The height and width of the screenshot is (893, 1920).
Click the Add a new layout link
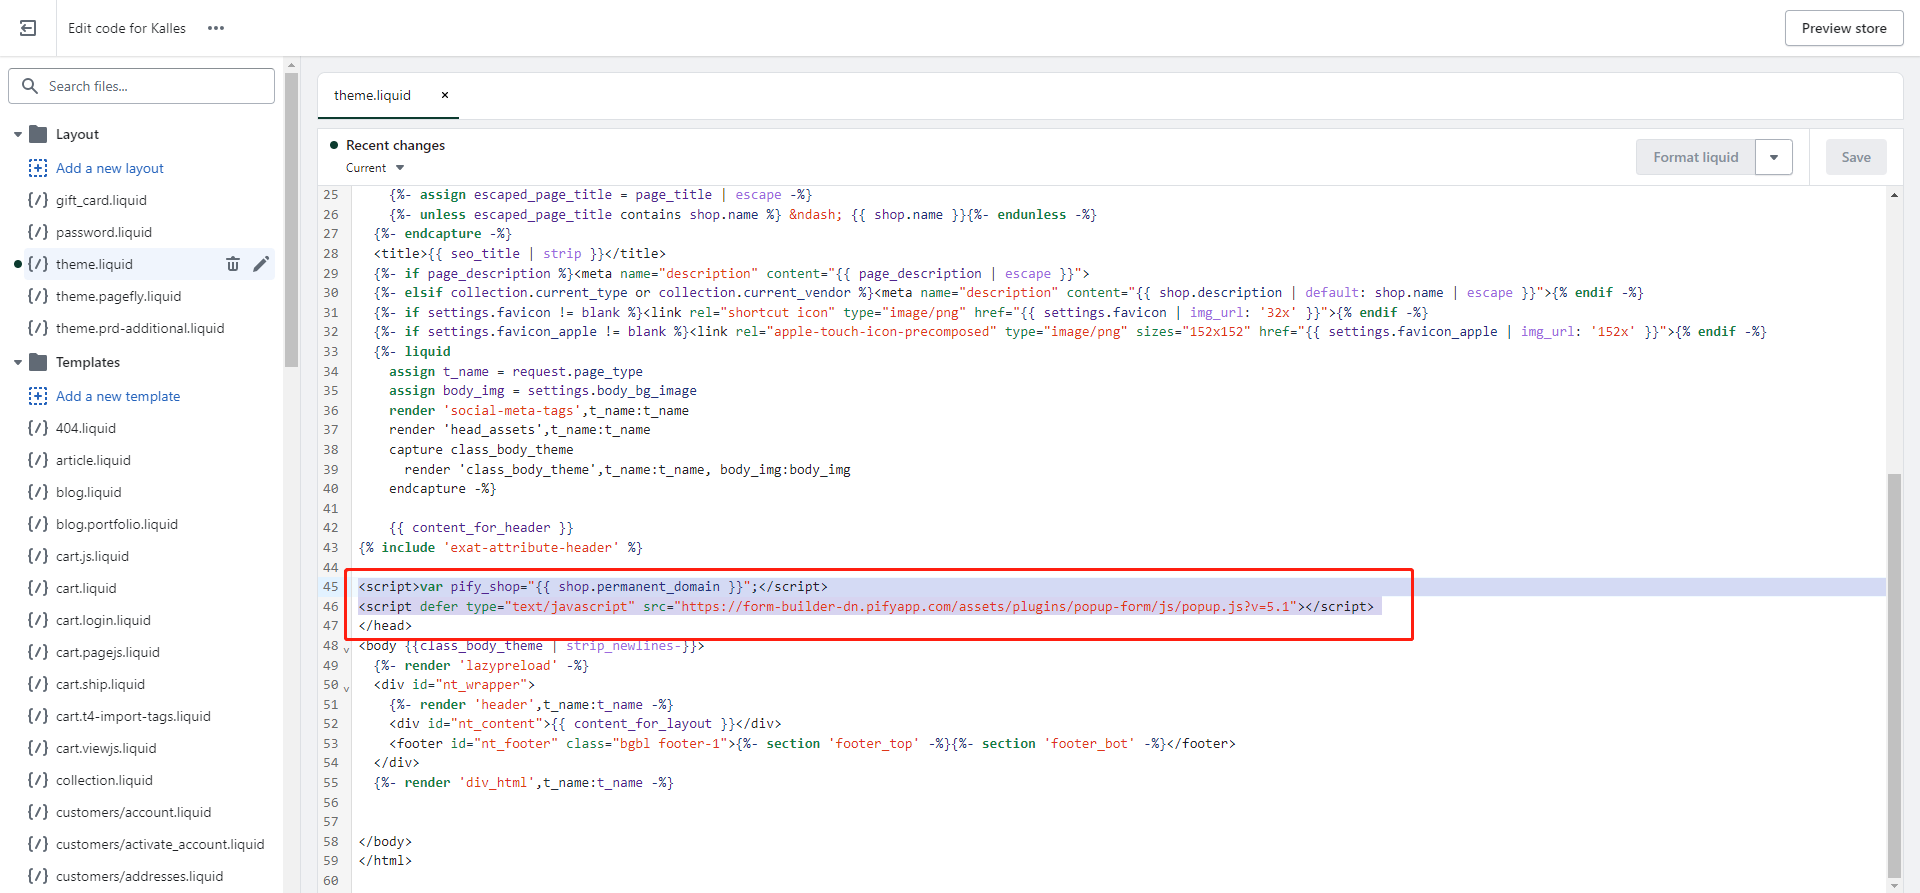click(x=110, y=168)
